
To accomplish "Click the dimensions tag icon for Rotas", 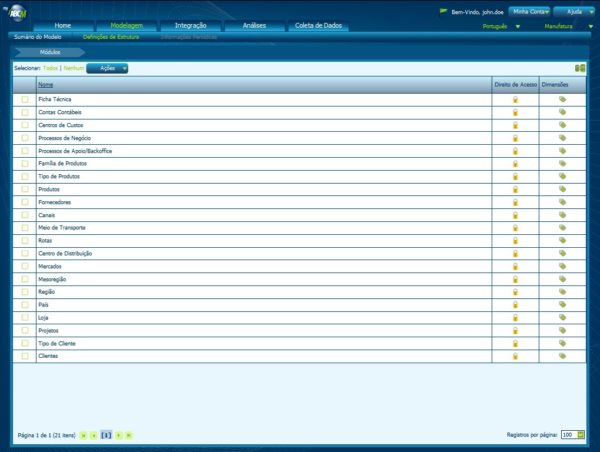I will coord(562,240).
